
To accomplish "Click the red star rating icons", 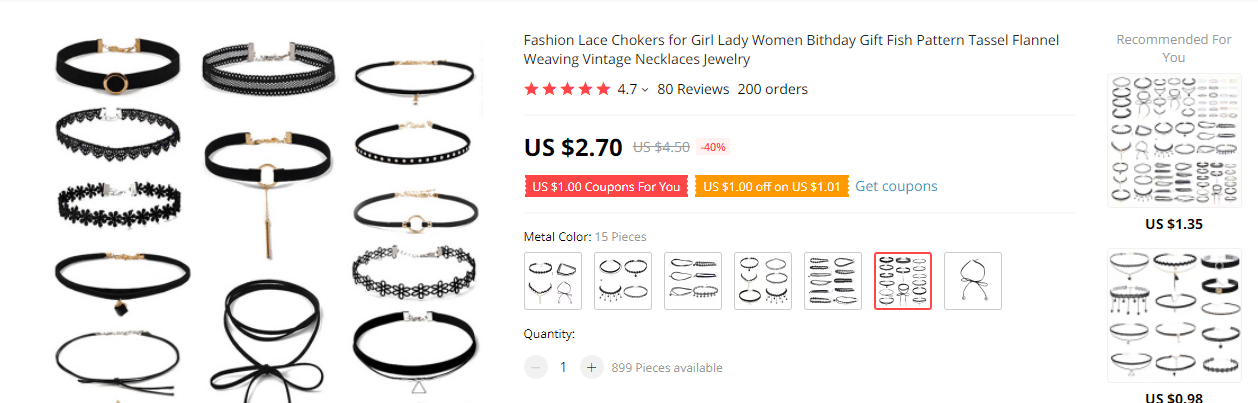I will (x=567, y=89).
